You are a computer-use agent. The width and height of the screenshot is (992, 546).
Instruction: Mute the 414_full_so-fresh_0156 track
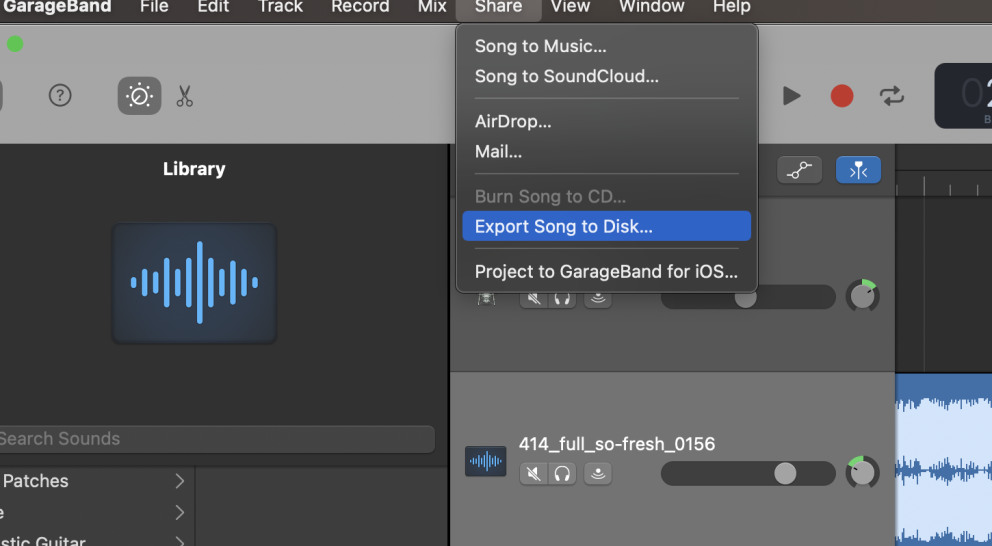534,473
